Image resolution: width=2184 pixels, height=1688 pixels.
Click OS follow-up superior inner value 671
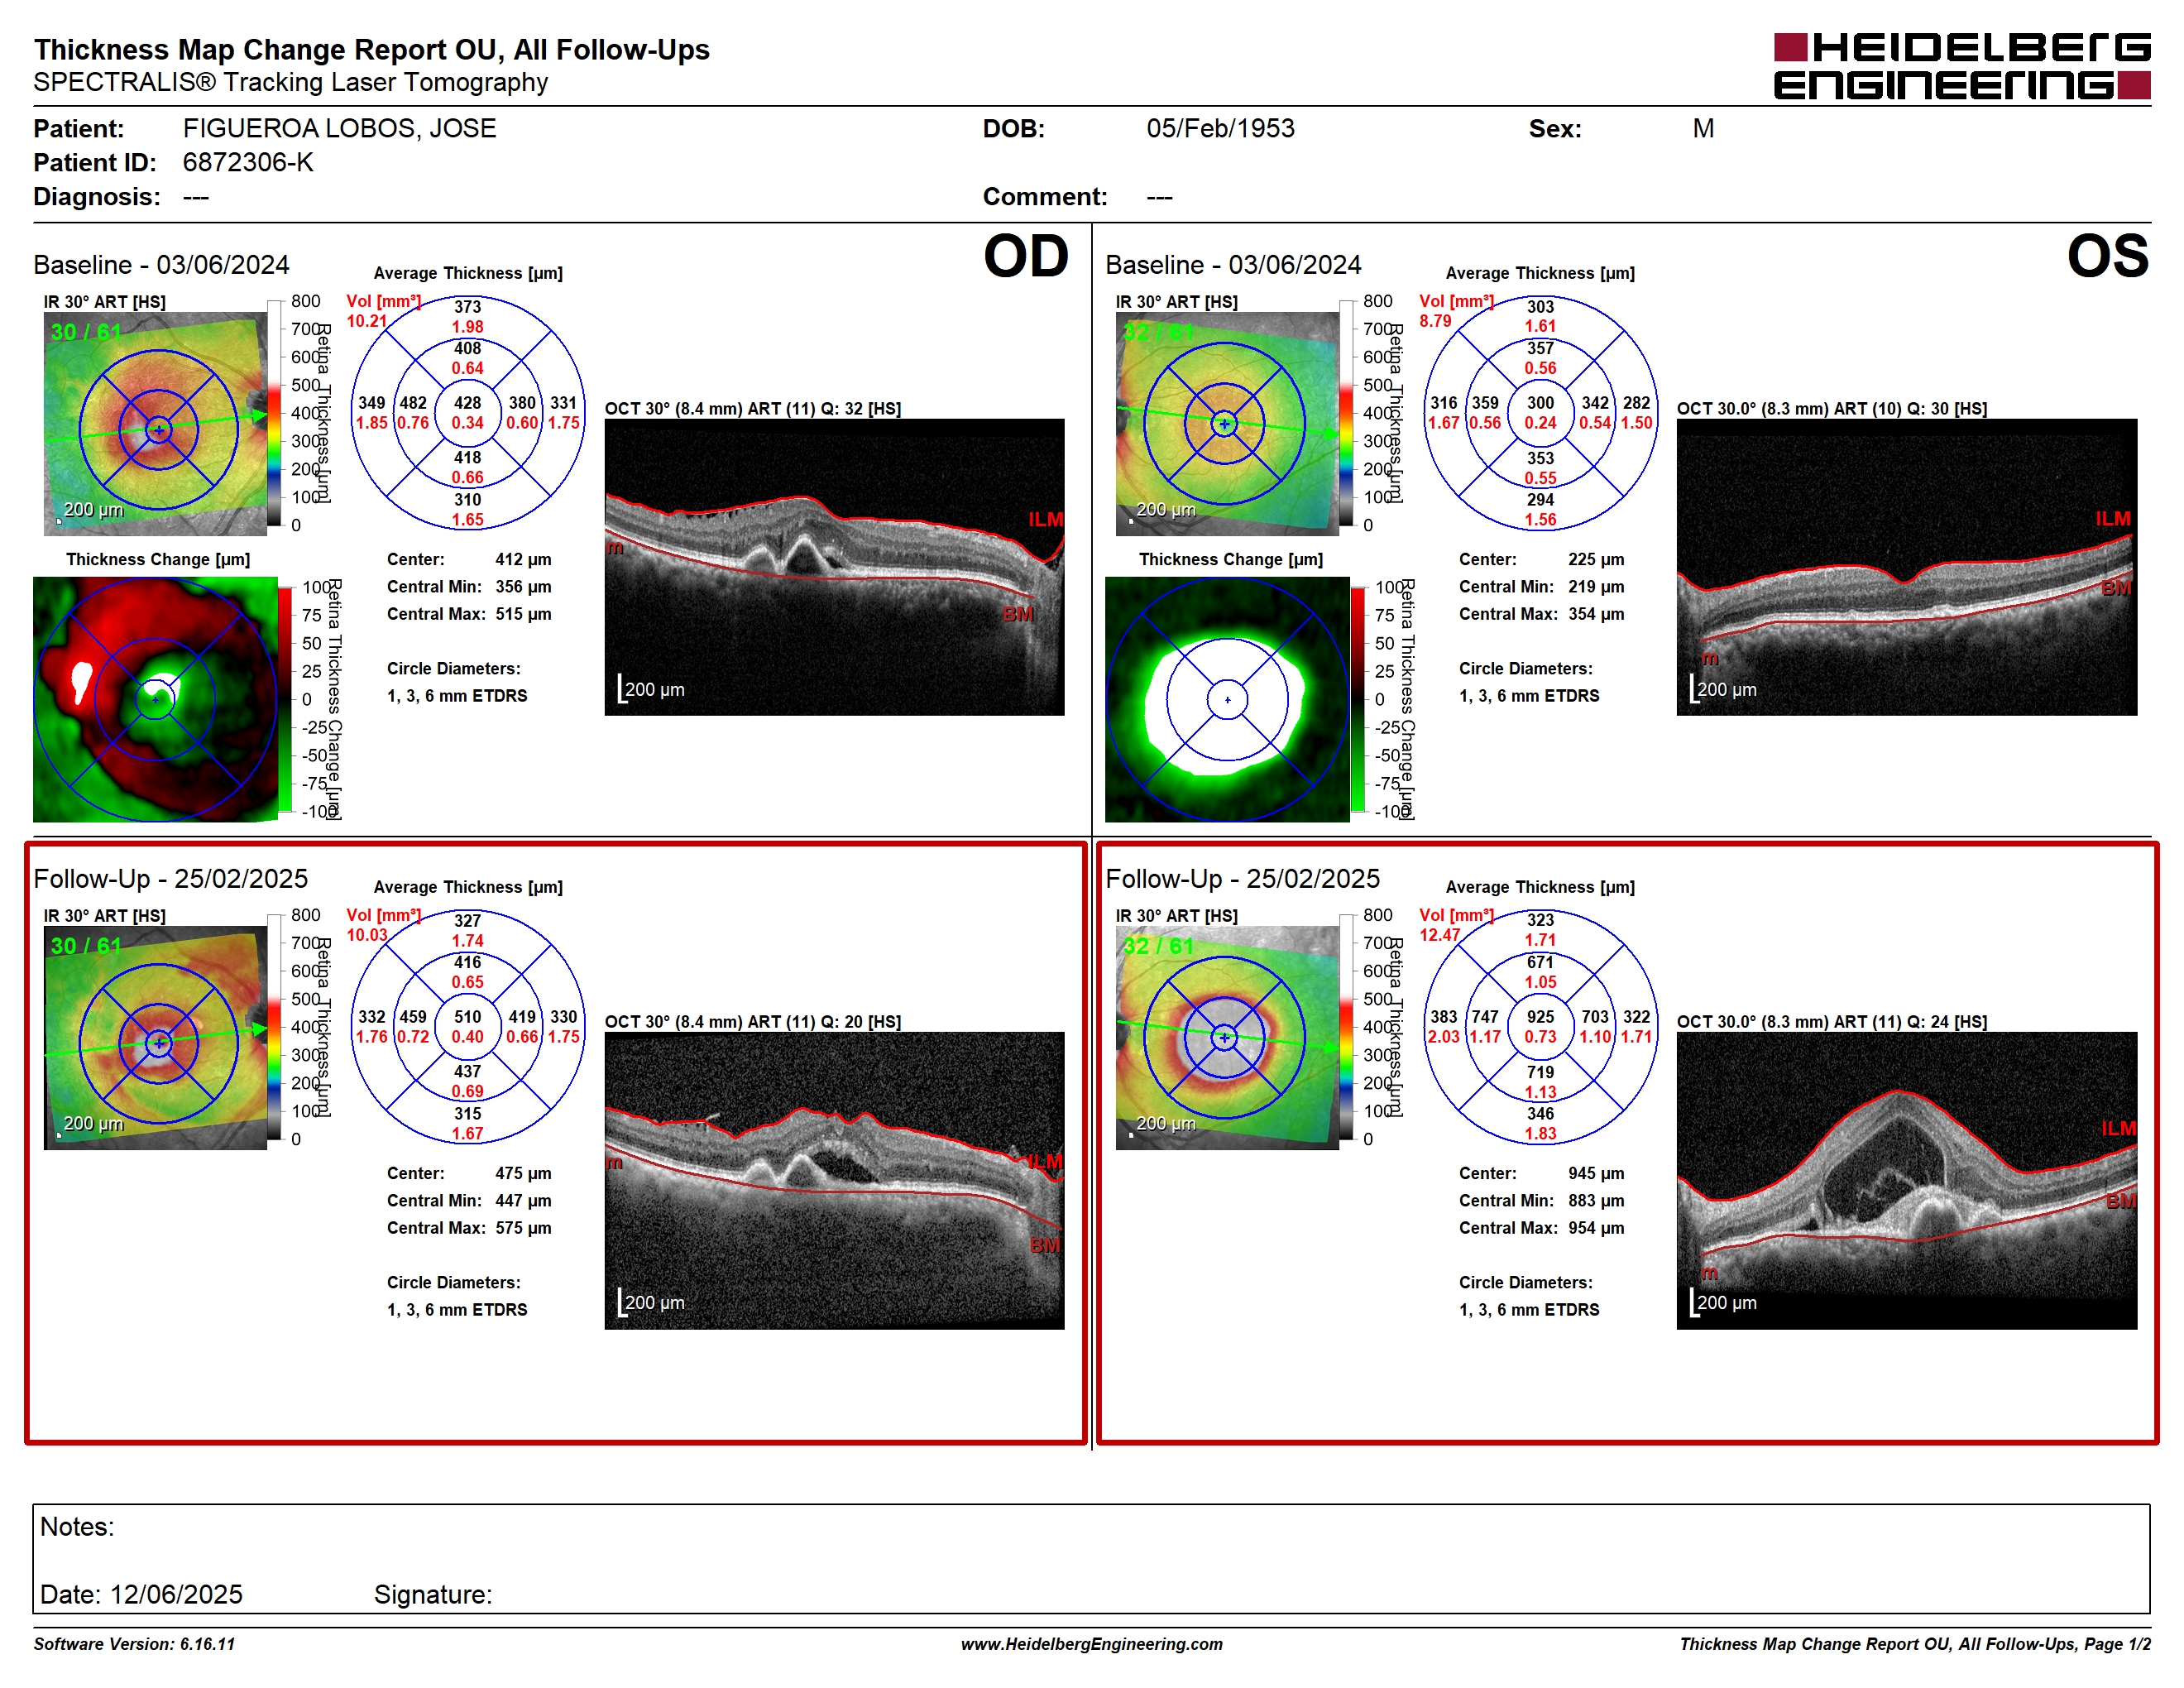pyautogui.click(x=1540, y=962)
